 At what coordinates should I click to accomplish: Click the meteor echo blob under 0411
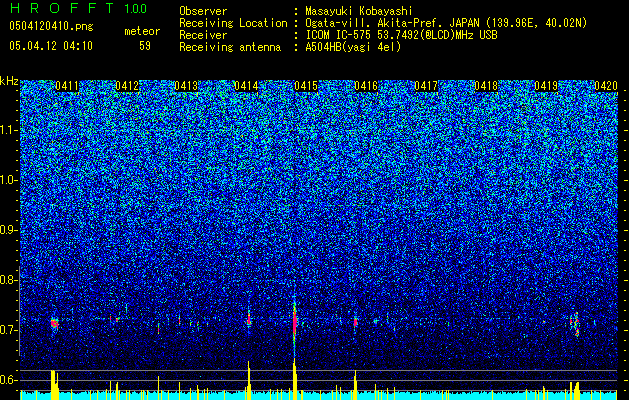55,323
